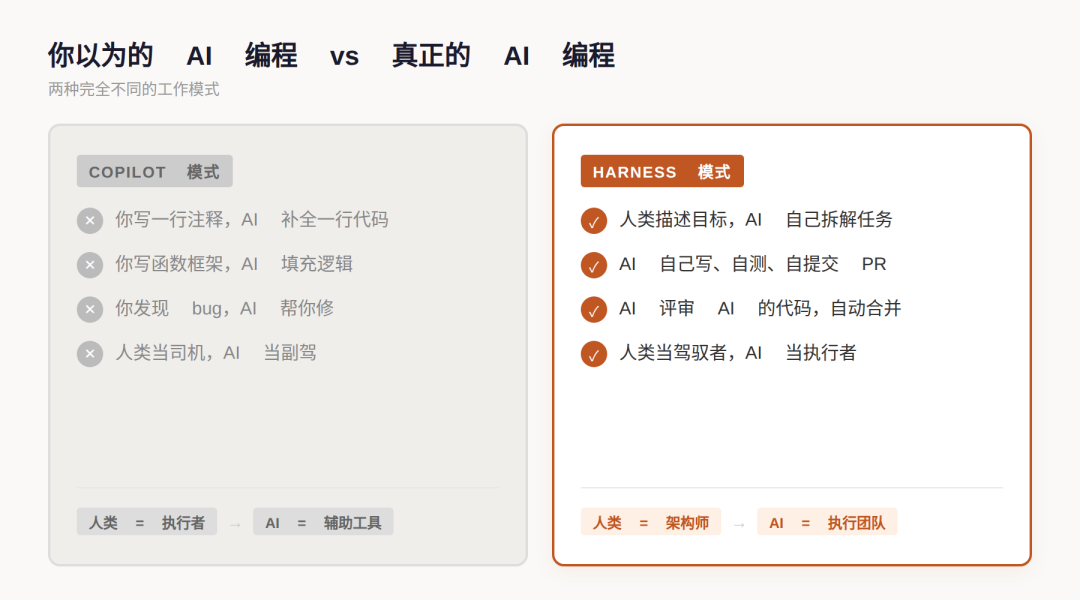Click the X icon beside 你写函数框架
This screenshot has width=1080, height=600.
click(x=90, y=265)
